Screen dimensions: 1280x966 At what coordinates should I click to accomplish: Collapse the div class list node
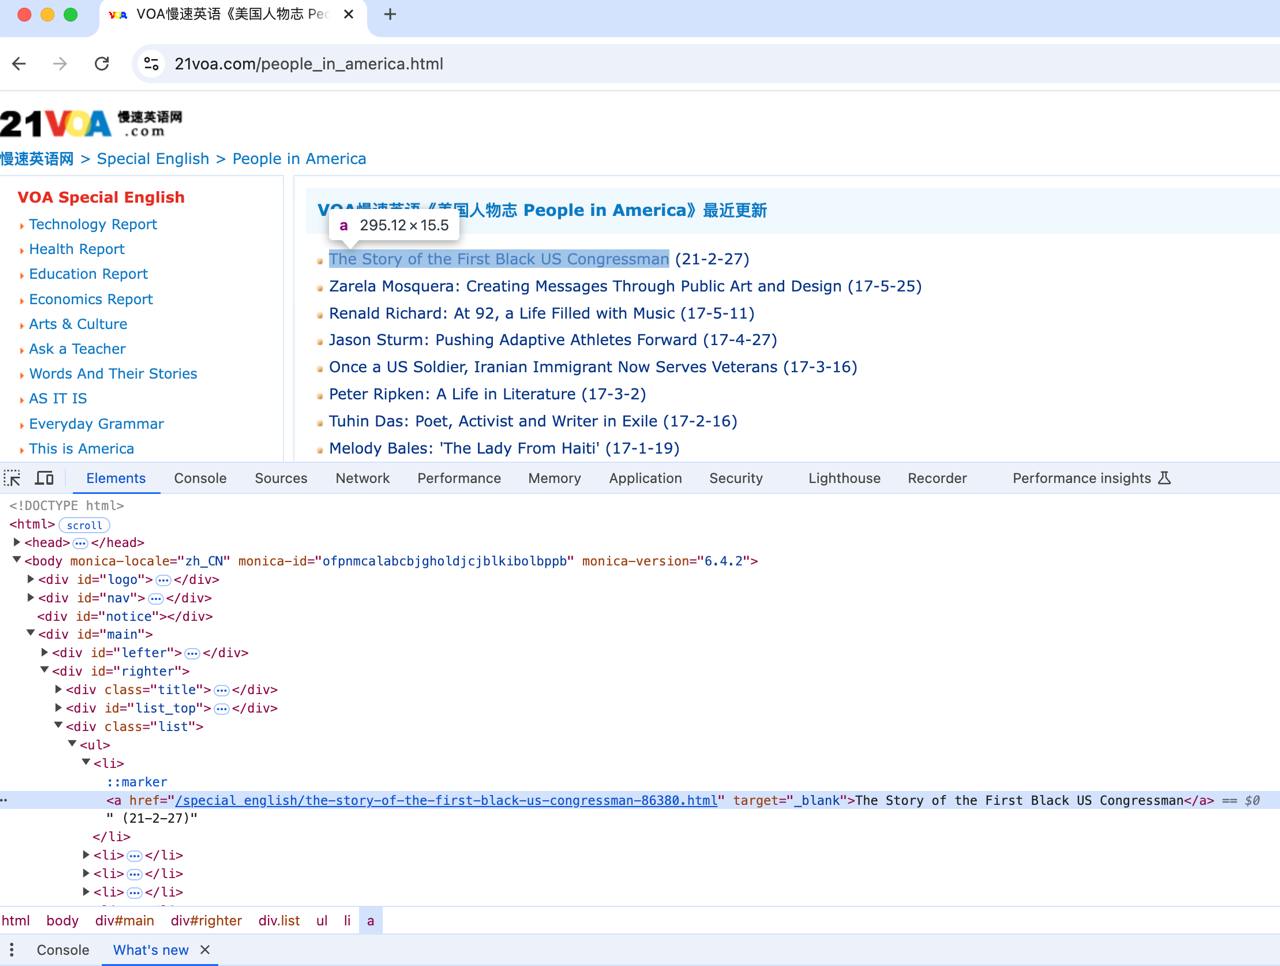[59, 726]
